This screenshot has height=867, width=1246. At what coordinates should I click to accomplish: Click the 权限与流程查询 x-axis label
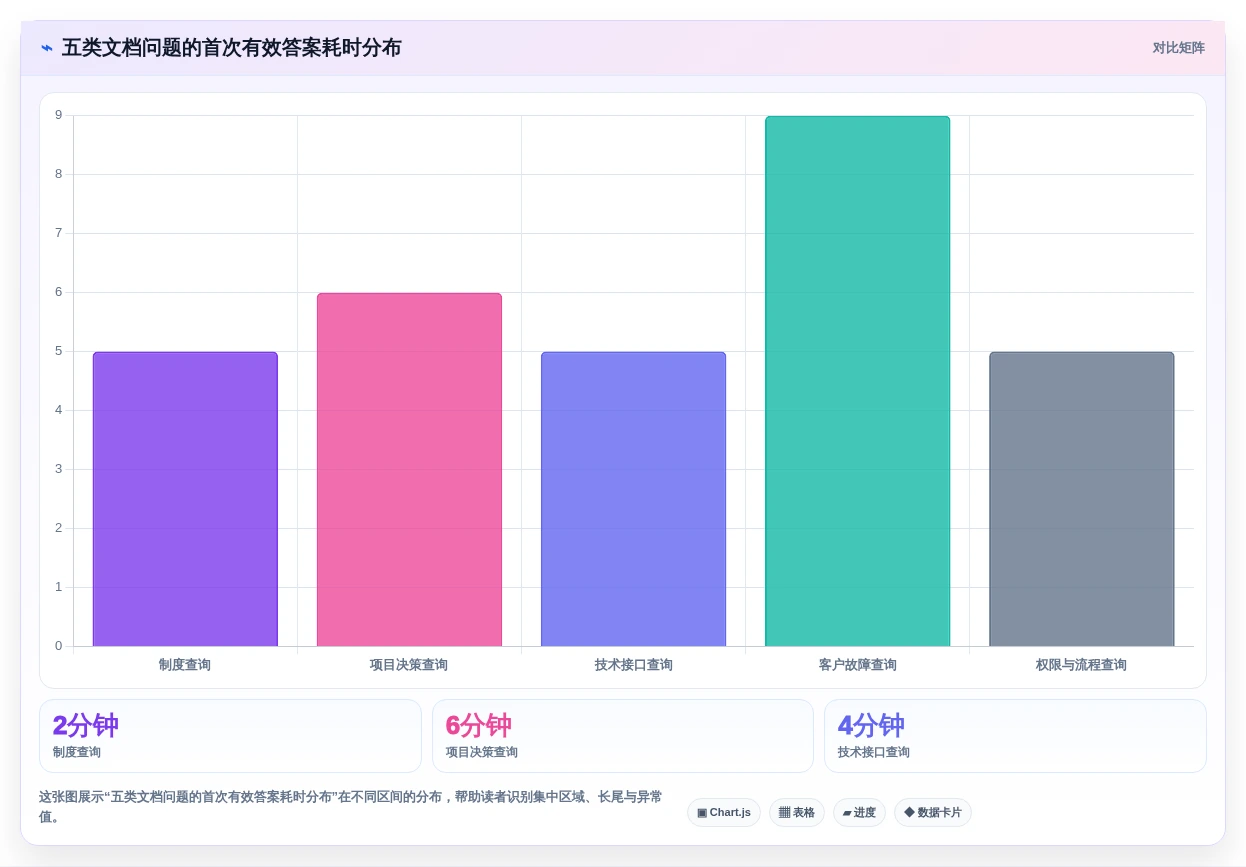1081,665
